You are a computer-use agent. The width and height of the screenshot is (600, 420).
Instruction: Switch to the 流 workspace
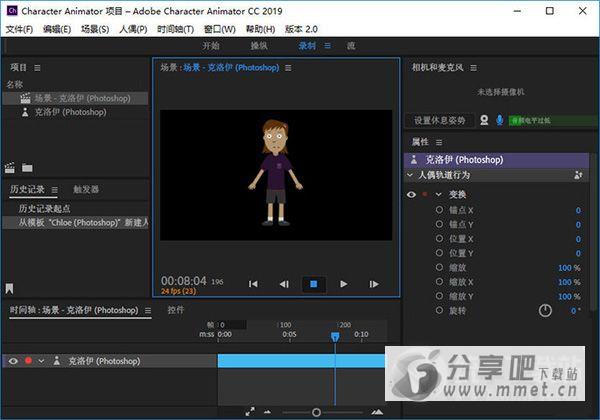pos(351,46)
